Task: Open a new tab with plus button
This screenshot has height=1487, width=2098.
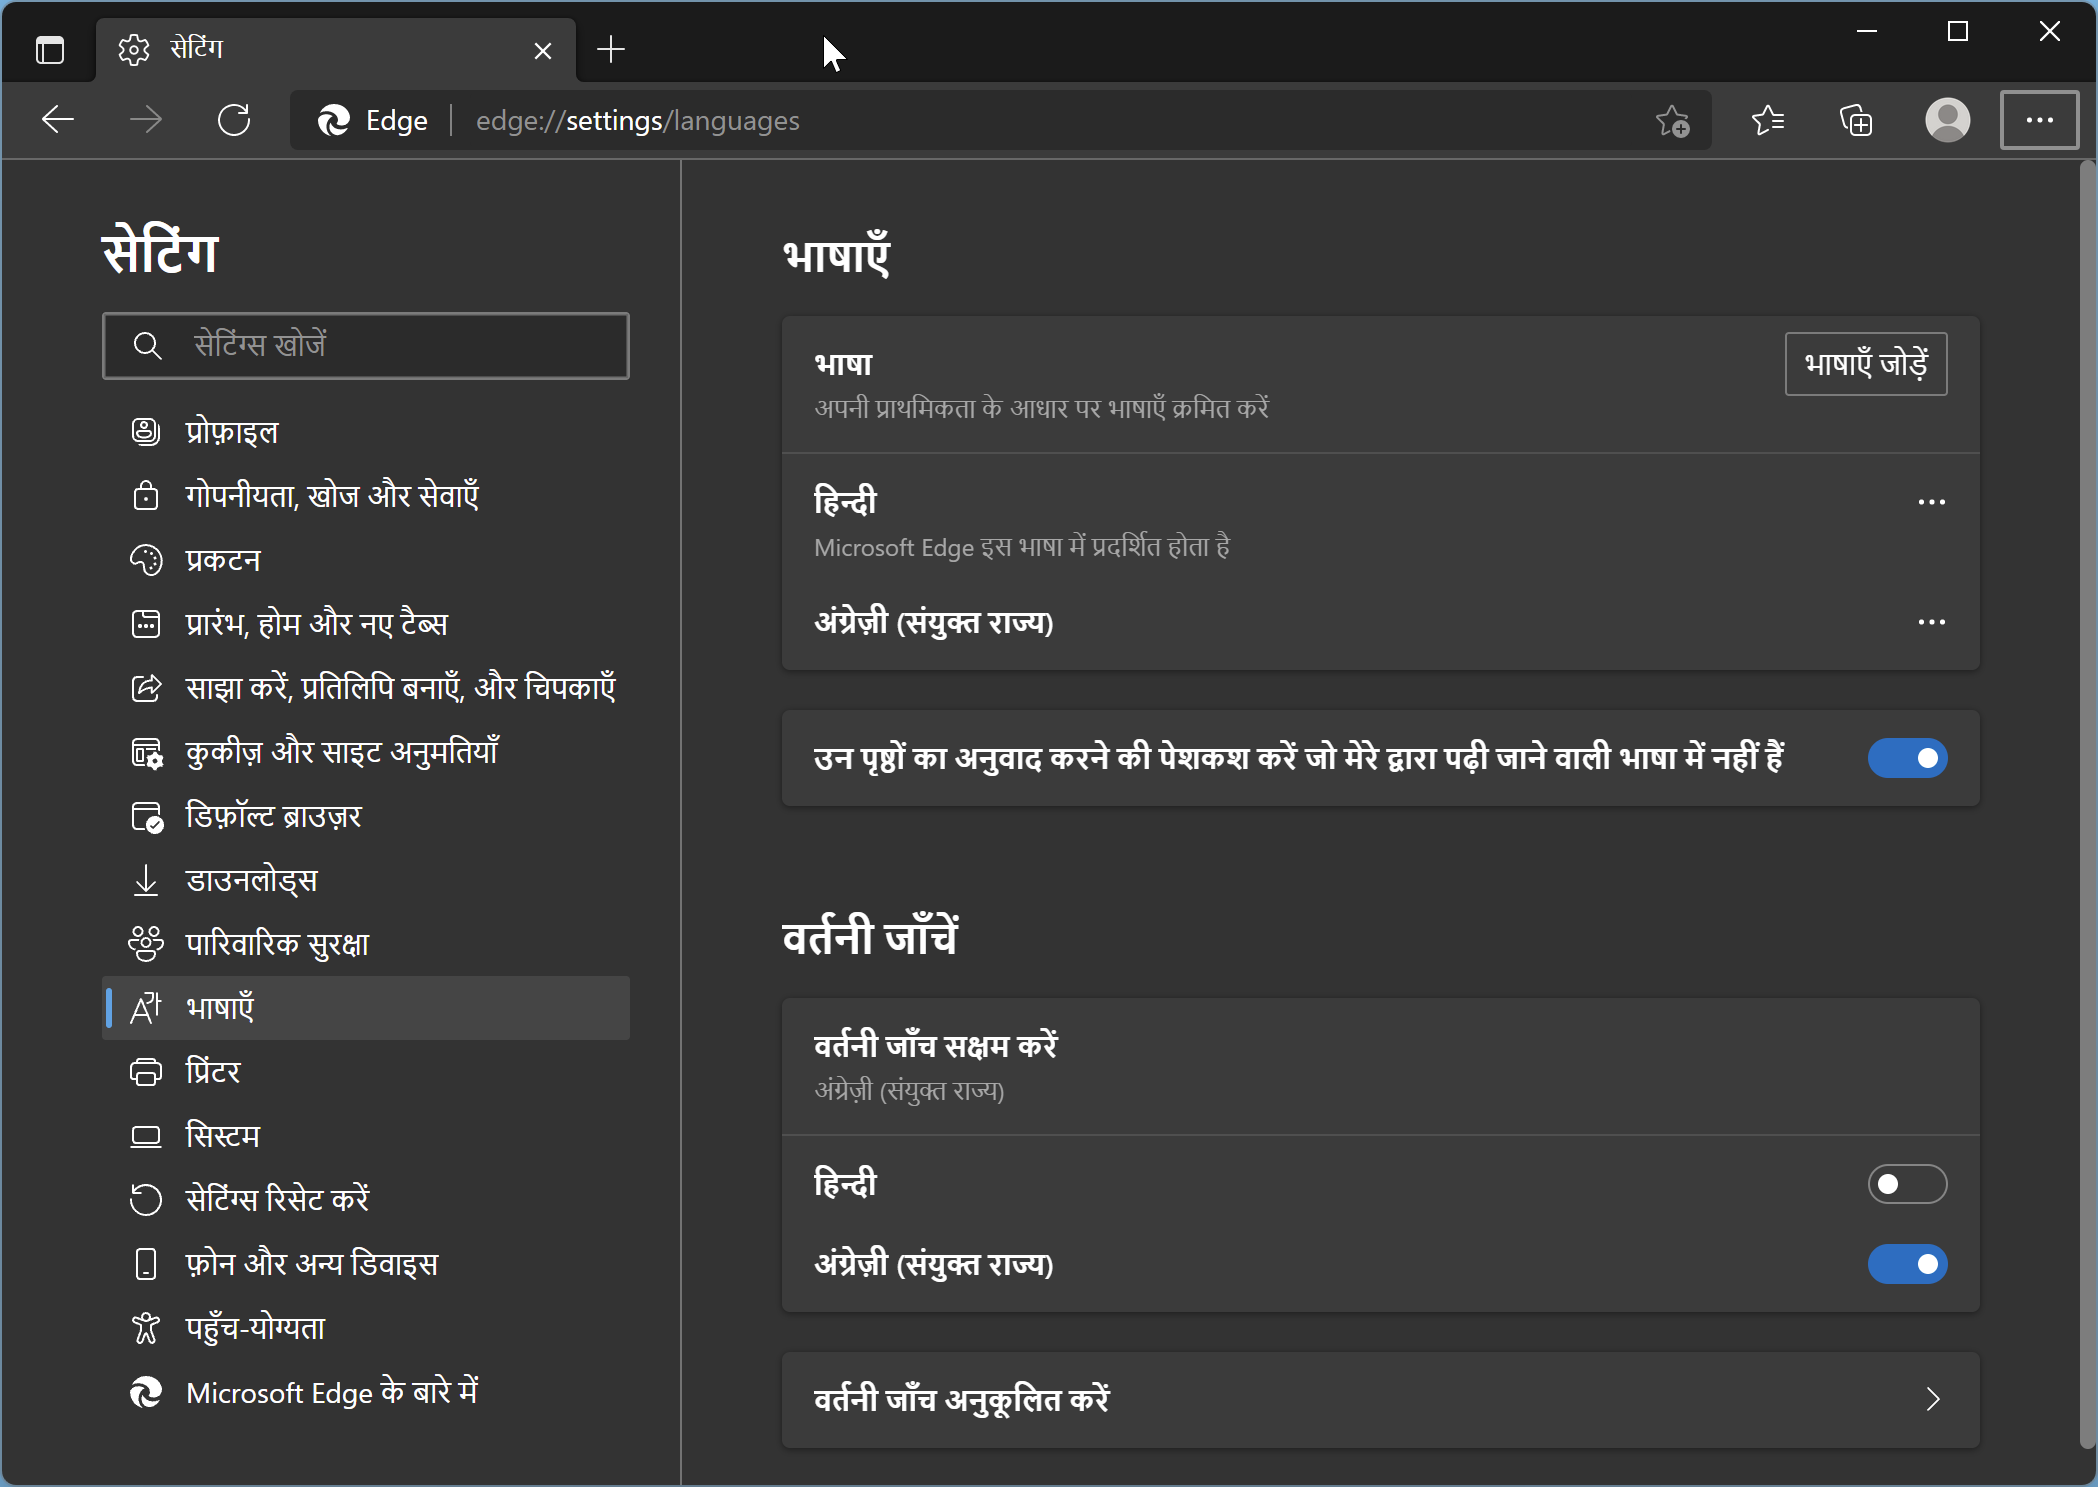Action: coord(610,49)
